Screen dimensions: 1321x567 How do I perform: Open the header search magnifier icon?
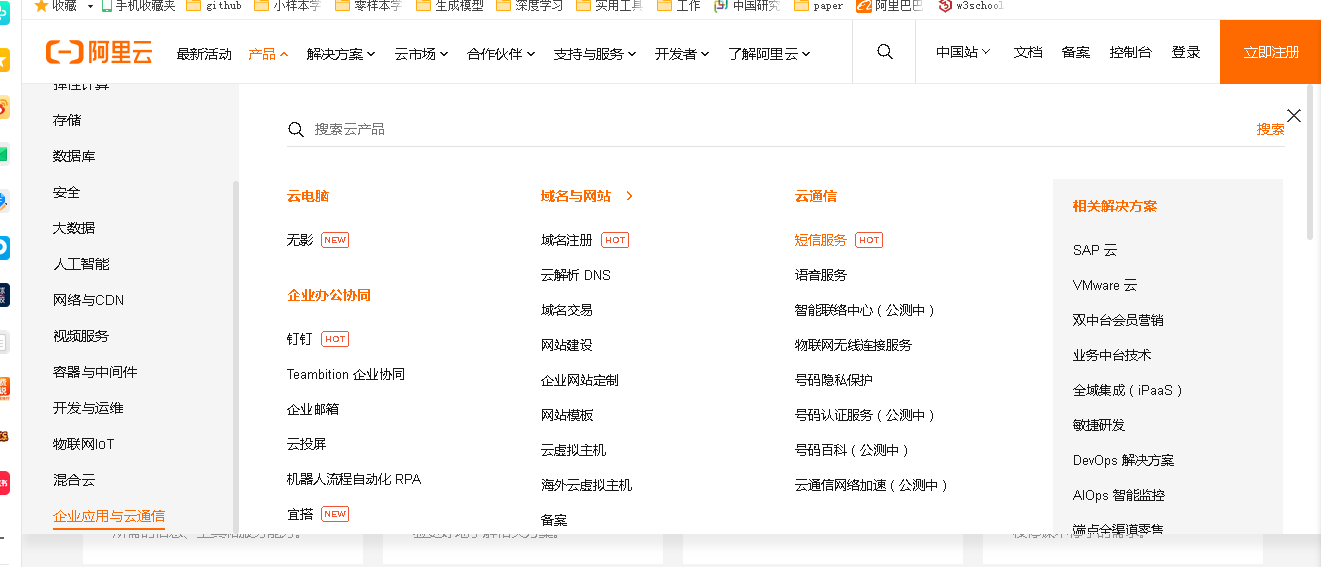click(x=884, y=52)
